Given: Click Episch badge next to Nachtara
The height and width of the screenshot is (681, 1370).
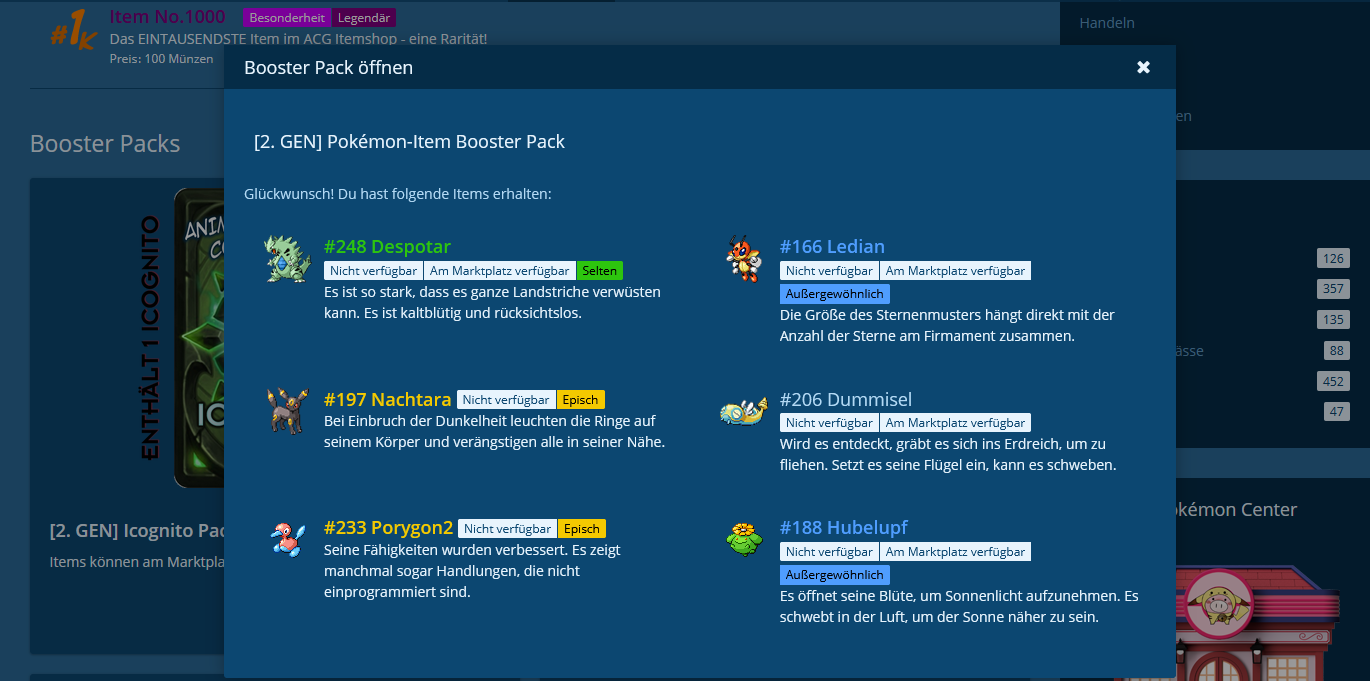Looking at the screenshot, I should coord(580,400).
